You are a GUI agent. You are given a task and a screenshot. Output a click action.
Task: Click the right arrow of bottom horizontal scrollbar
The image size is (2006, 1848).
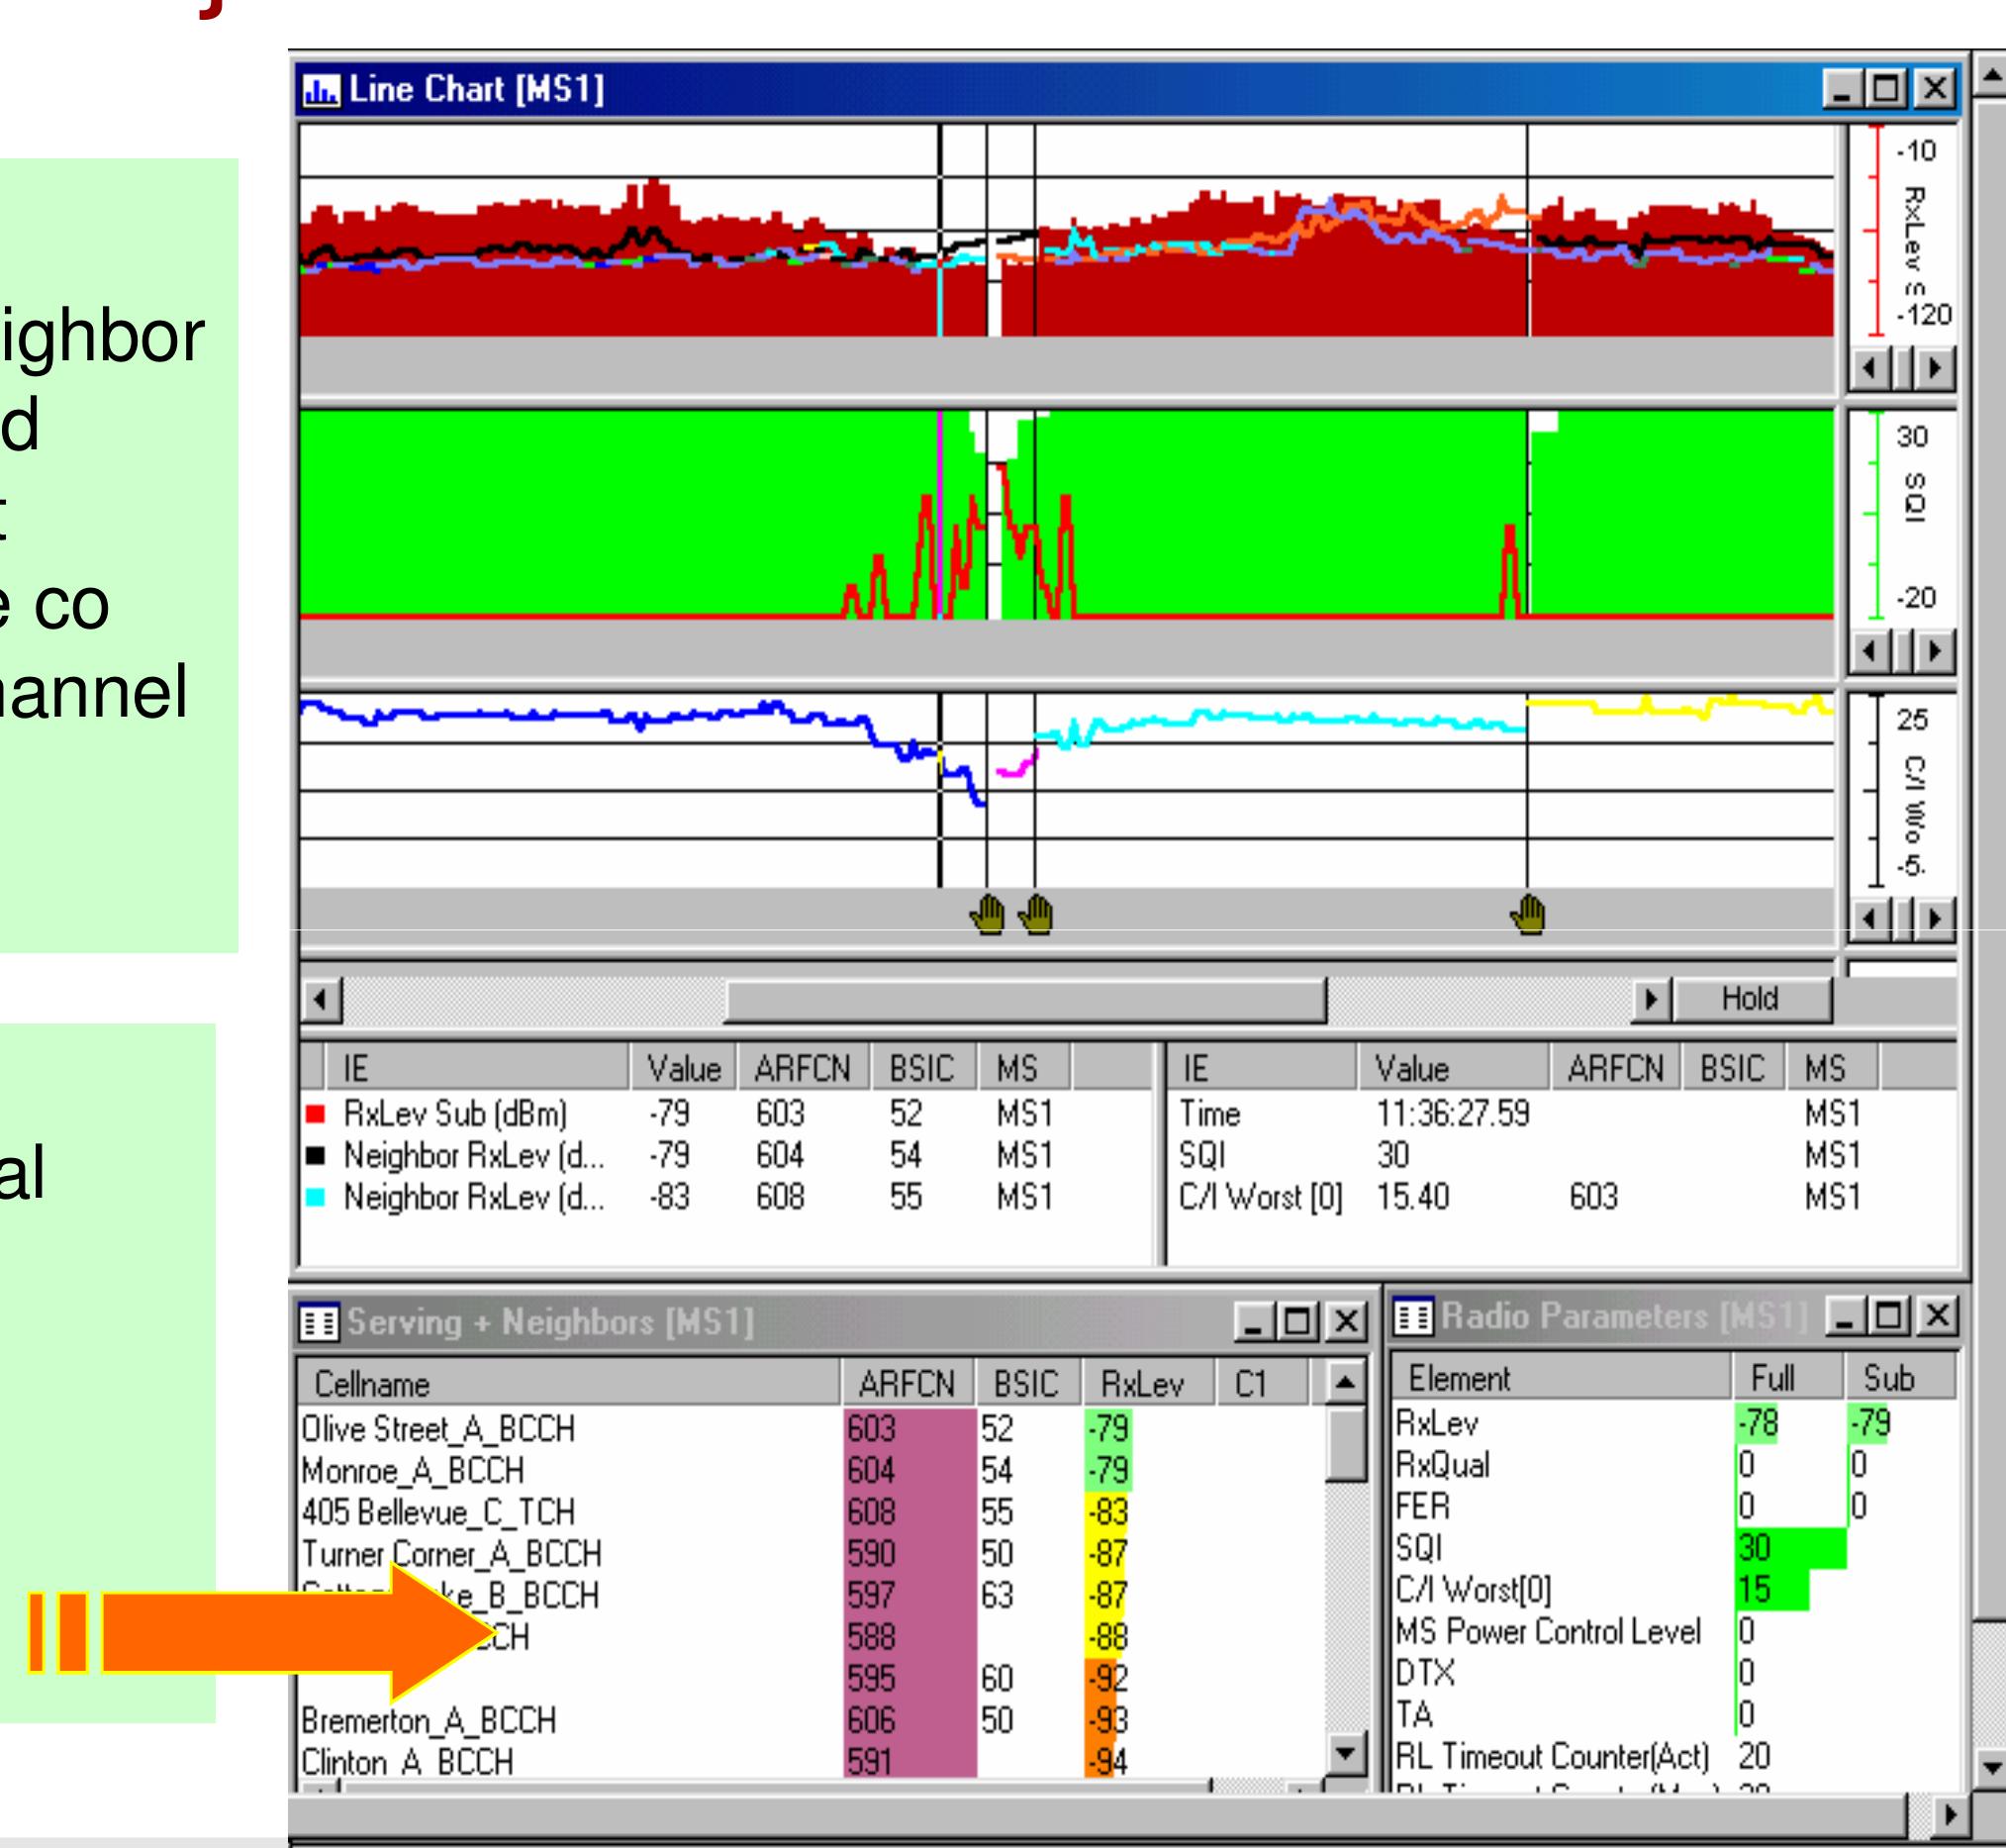(1950, 1814)
